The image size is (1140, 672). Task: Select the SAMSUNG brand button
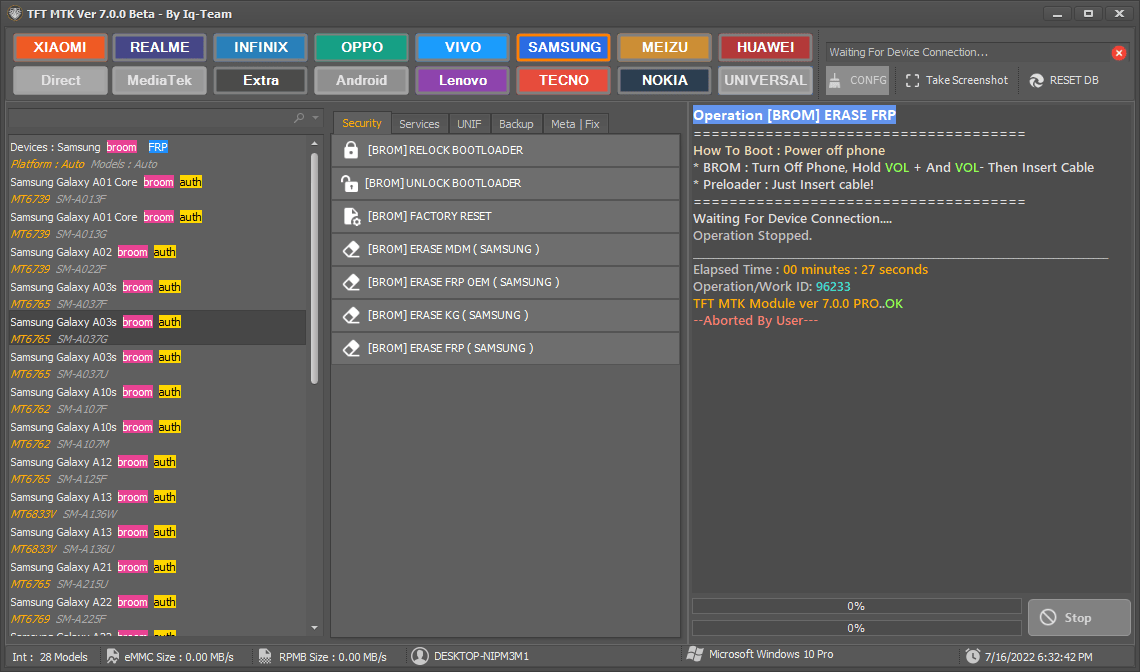[563, 47]
